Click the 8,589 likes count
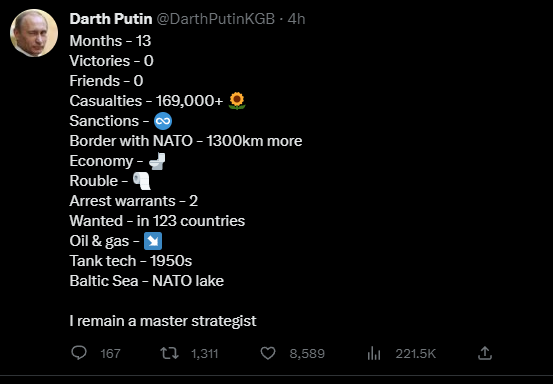The width and height of the screenshot is (553, 384). pyautogui.click(x=307, y=353)
